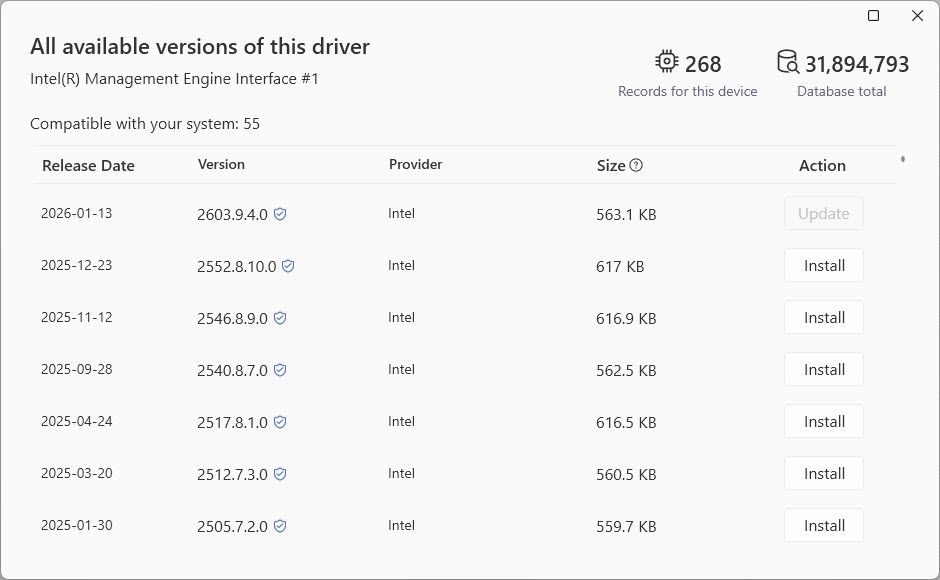Viewport: 940px width, 580px height.
Task: Click the size value 617 KB
Action: (x=620, y=266)
